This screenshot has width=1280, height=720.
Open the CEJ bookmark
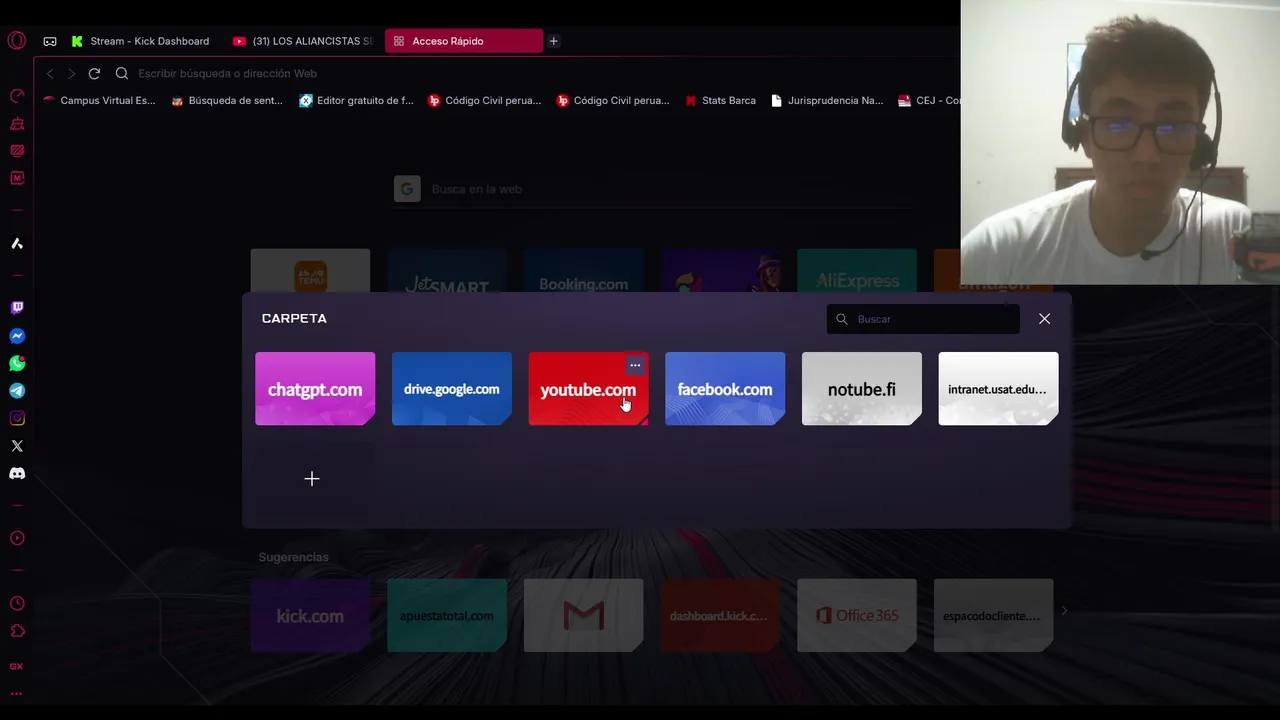(x=929, y=100)
